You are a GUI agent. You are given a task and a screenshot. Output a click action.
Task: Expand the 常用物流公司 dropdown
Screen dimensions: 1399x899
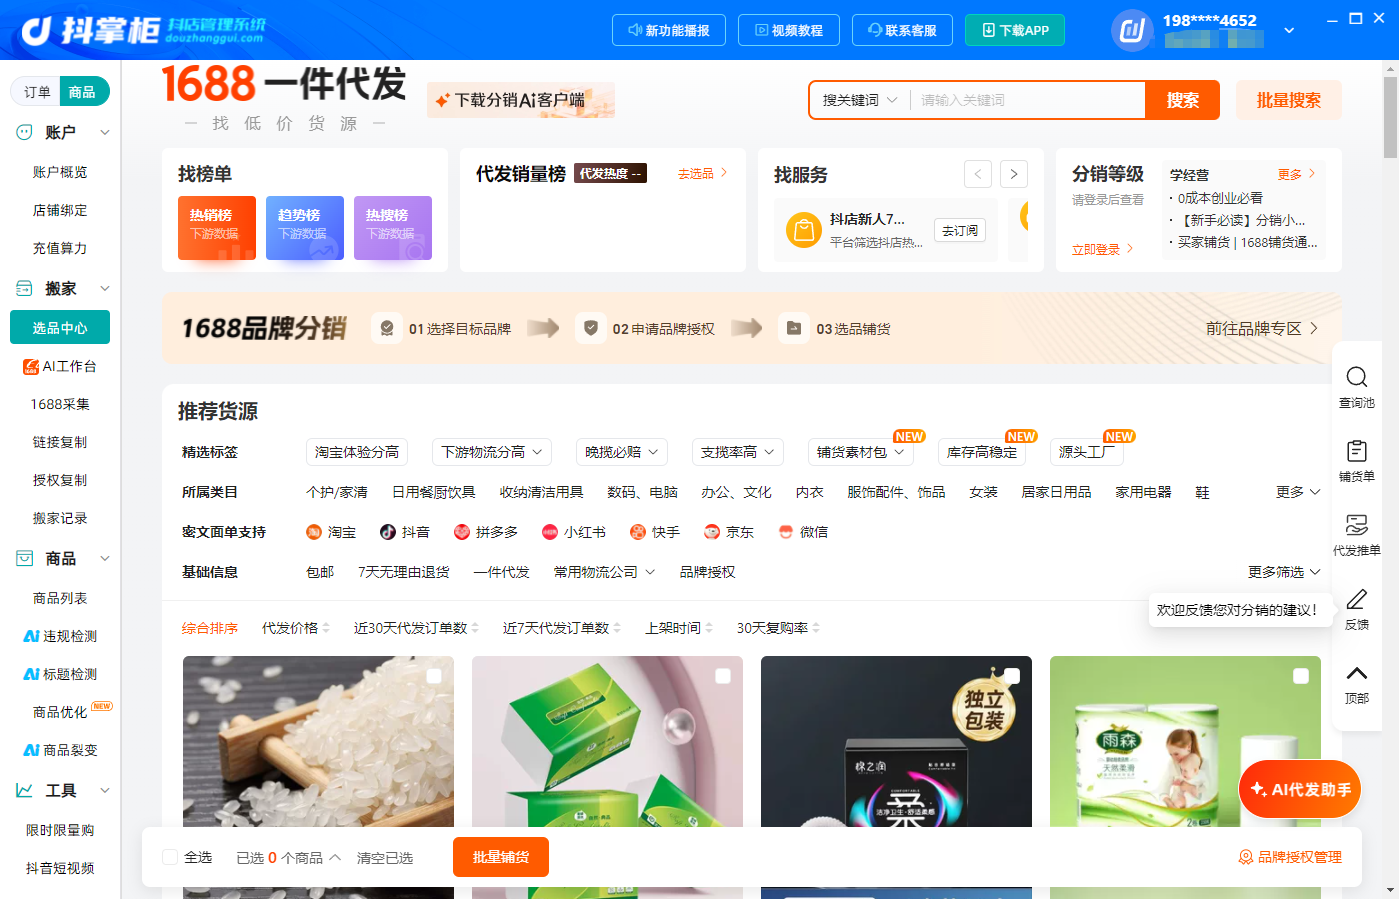click(604, 572)
